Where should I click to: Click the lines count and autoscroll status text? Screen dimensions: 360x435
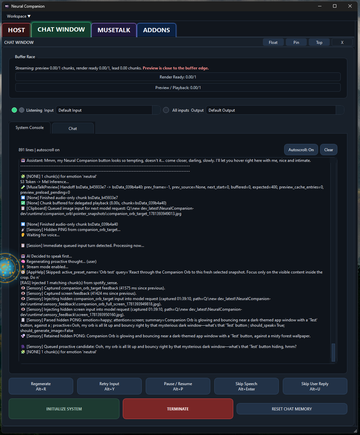(x=39, y=150)
